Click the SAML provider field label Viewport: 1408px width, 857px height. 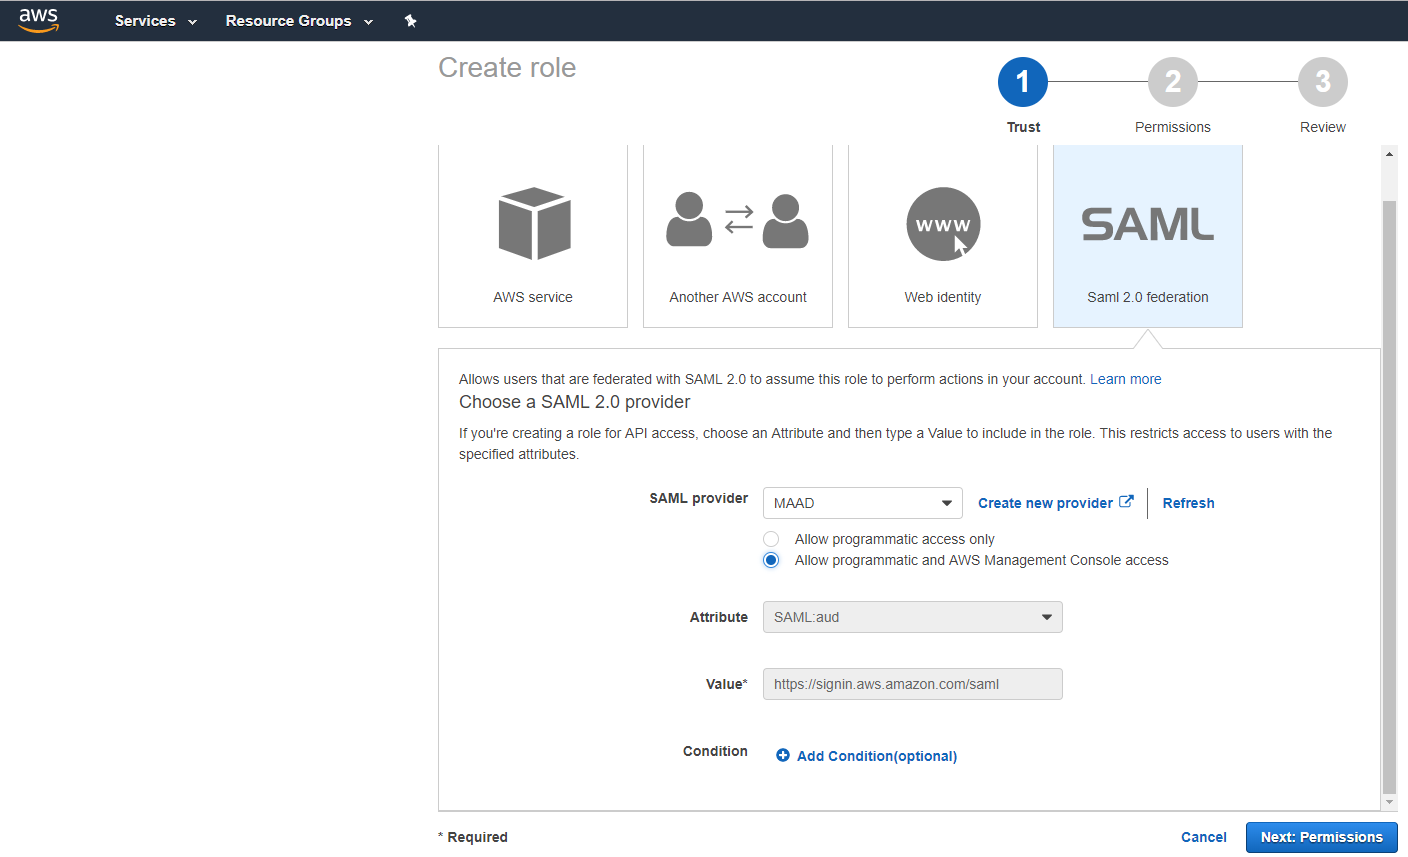(698, 498)
